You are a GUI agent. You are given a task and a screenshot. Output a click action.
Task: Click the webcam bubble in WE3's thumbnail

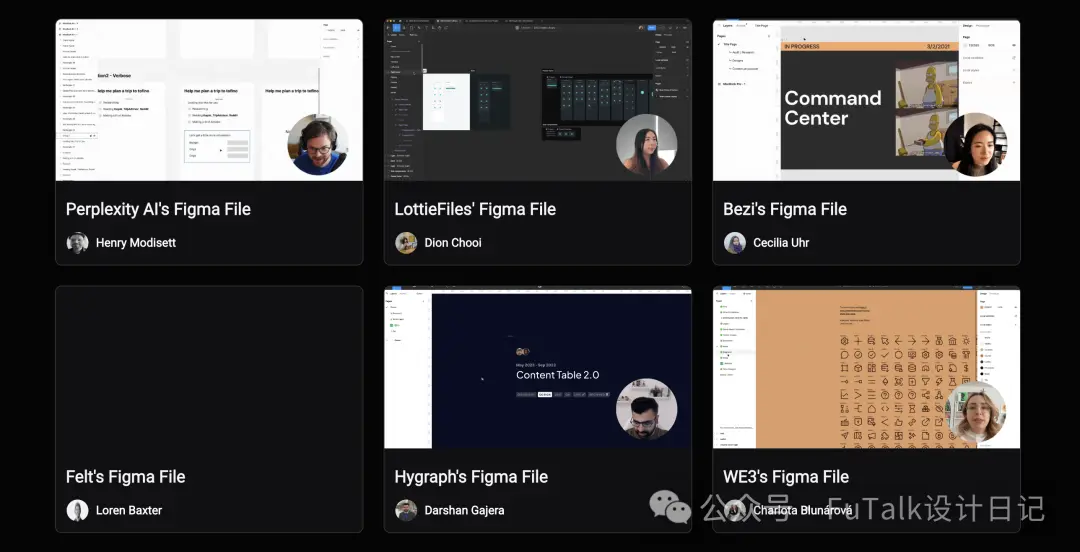click(x=976, y=411)
